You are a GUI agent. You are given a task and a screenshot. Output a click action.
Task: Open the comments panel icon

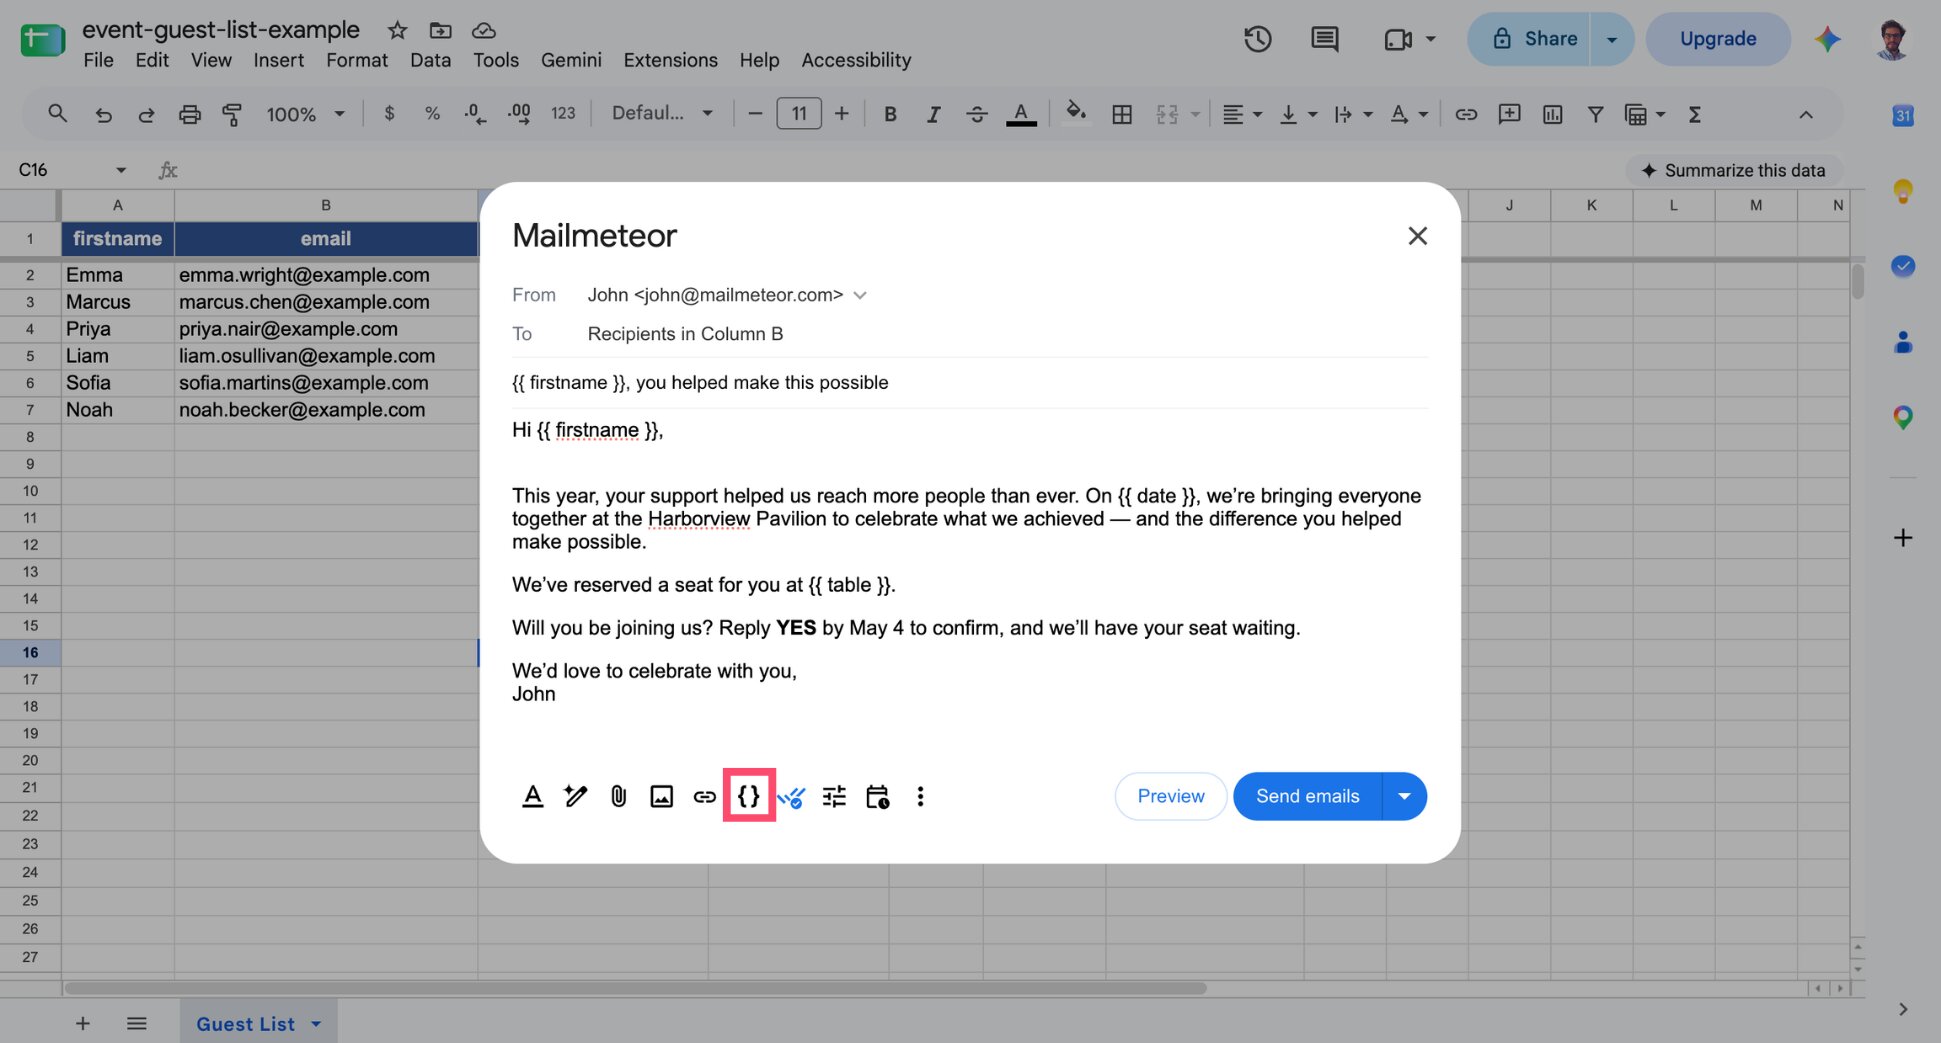pos(1324,39)
